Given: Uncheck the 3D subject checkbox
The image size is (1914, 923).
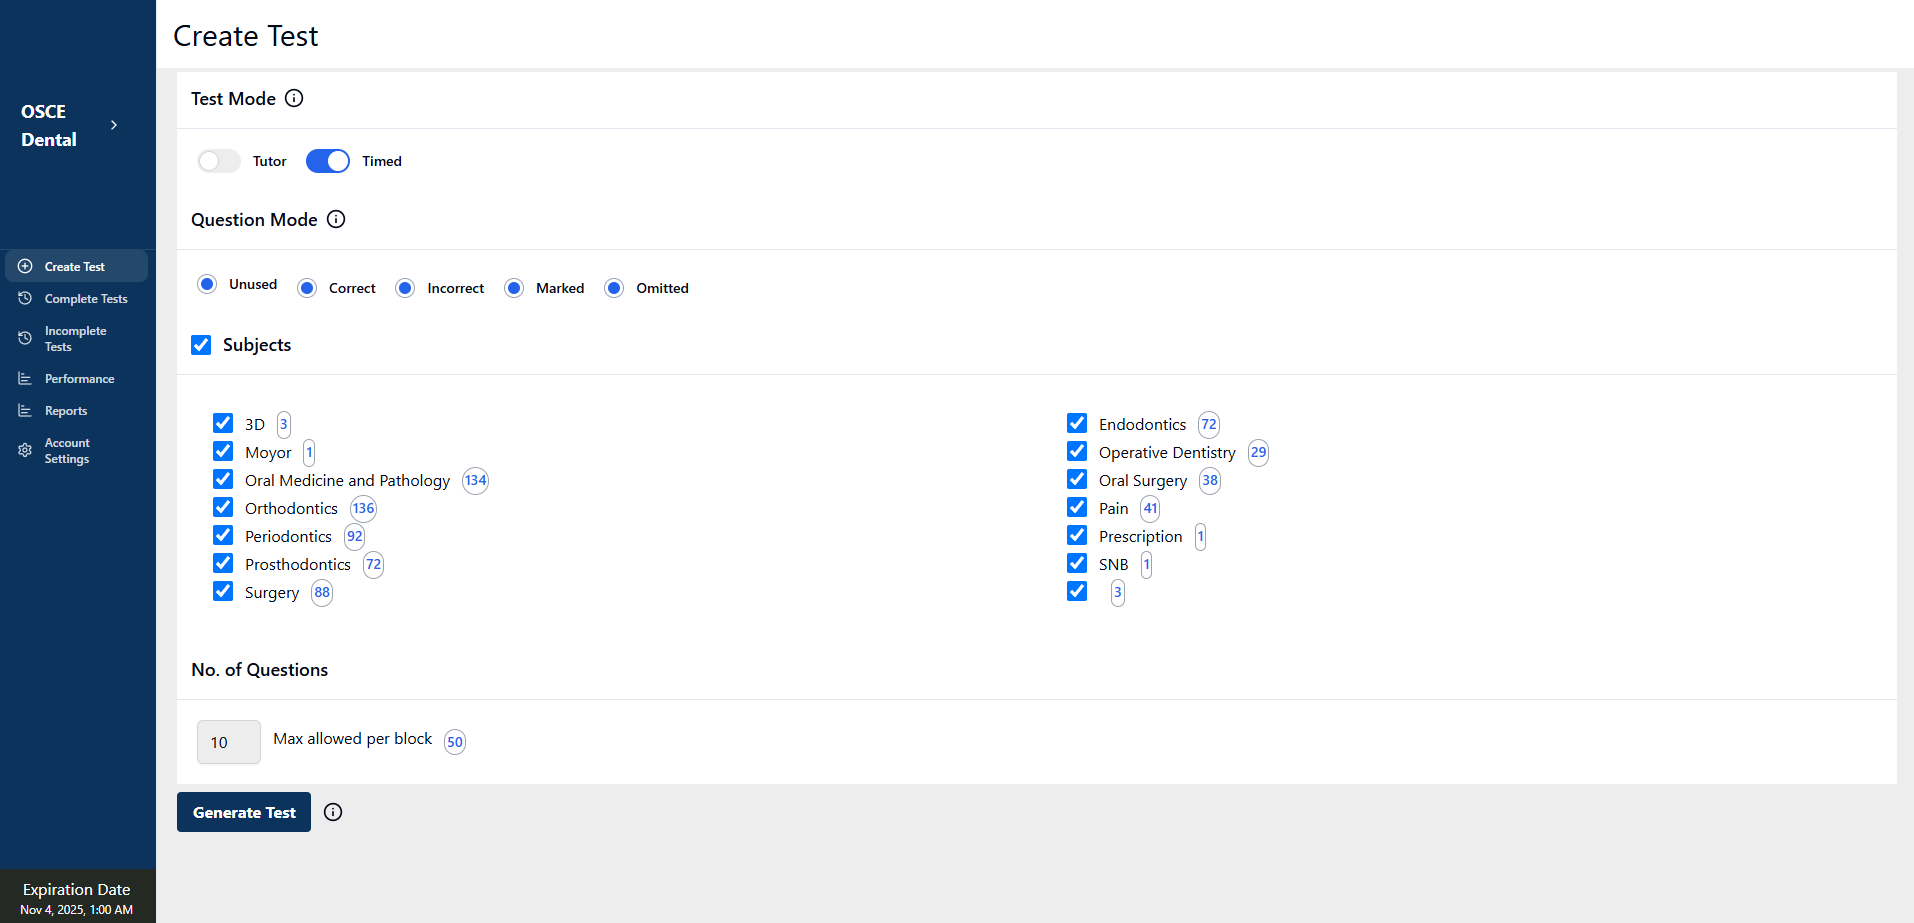Looking at the screenshot, I should click(223, 423).
